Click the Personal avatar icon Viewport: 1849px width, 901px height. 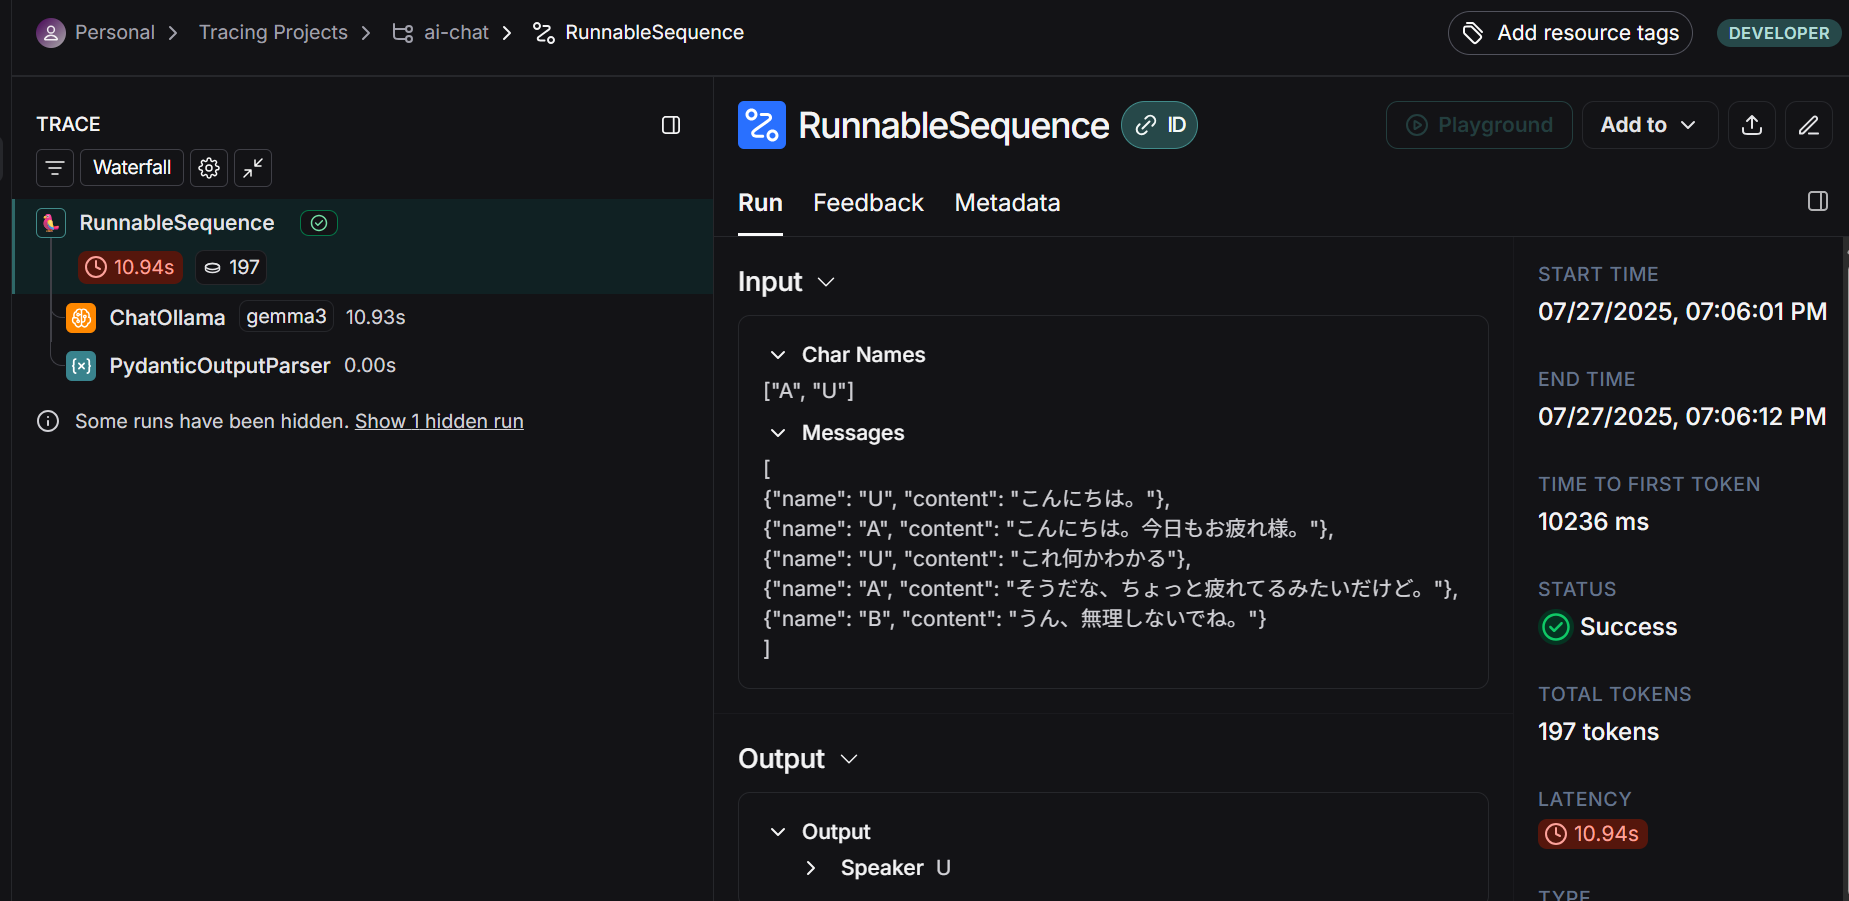(x=51, y=33)
